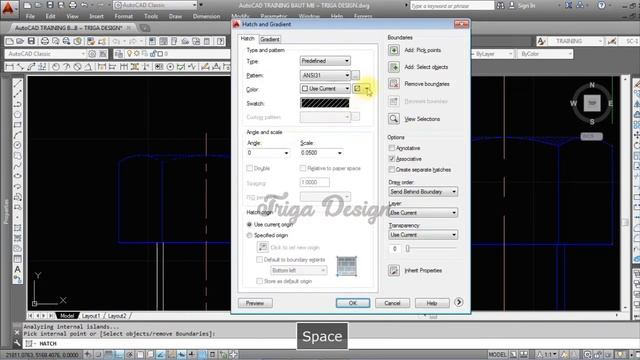Screen dimensions: 640x360
Task: Select the Spline draw tool
Action: click(18, 166)
